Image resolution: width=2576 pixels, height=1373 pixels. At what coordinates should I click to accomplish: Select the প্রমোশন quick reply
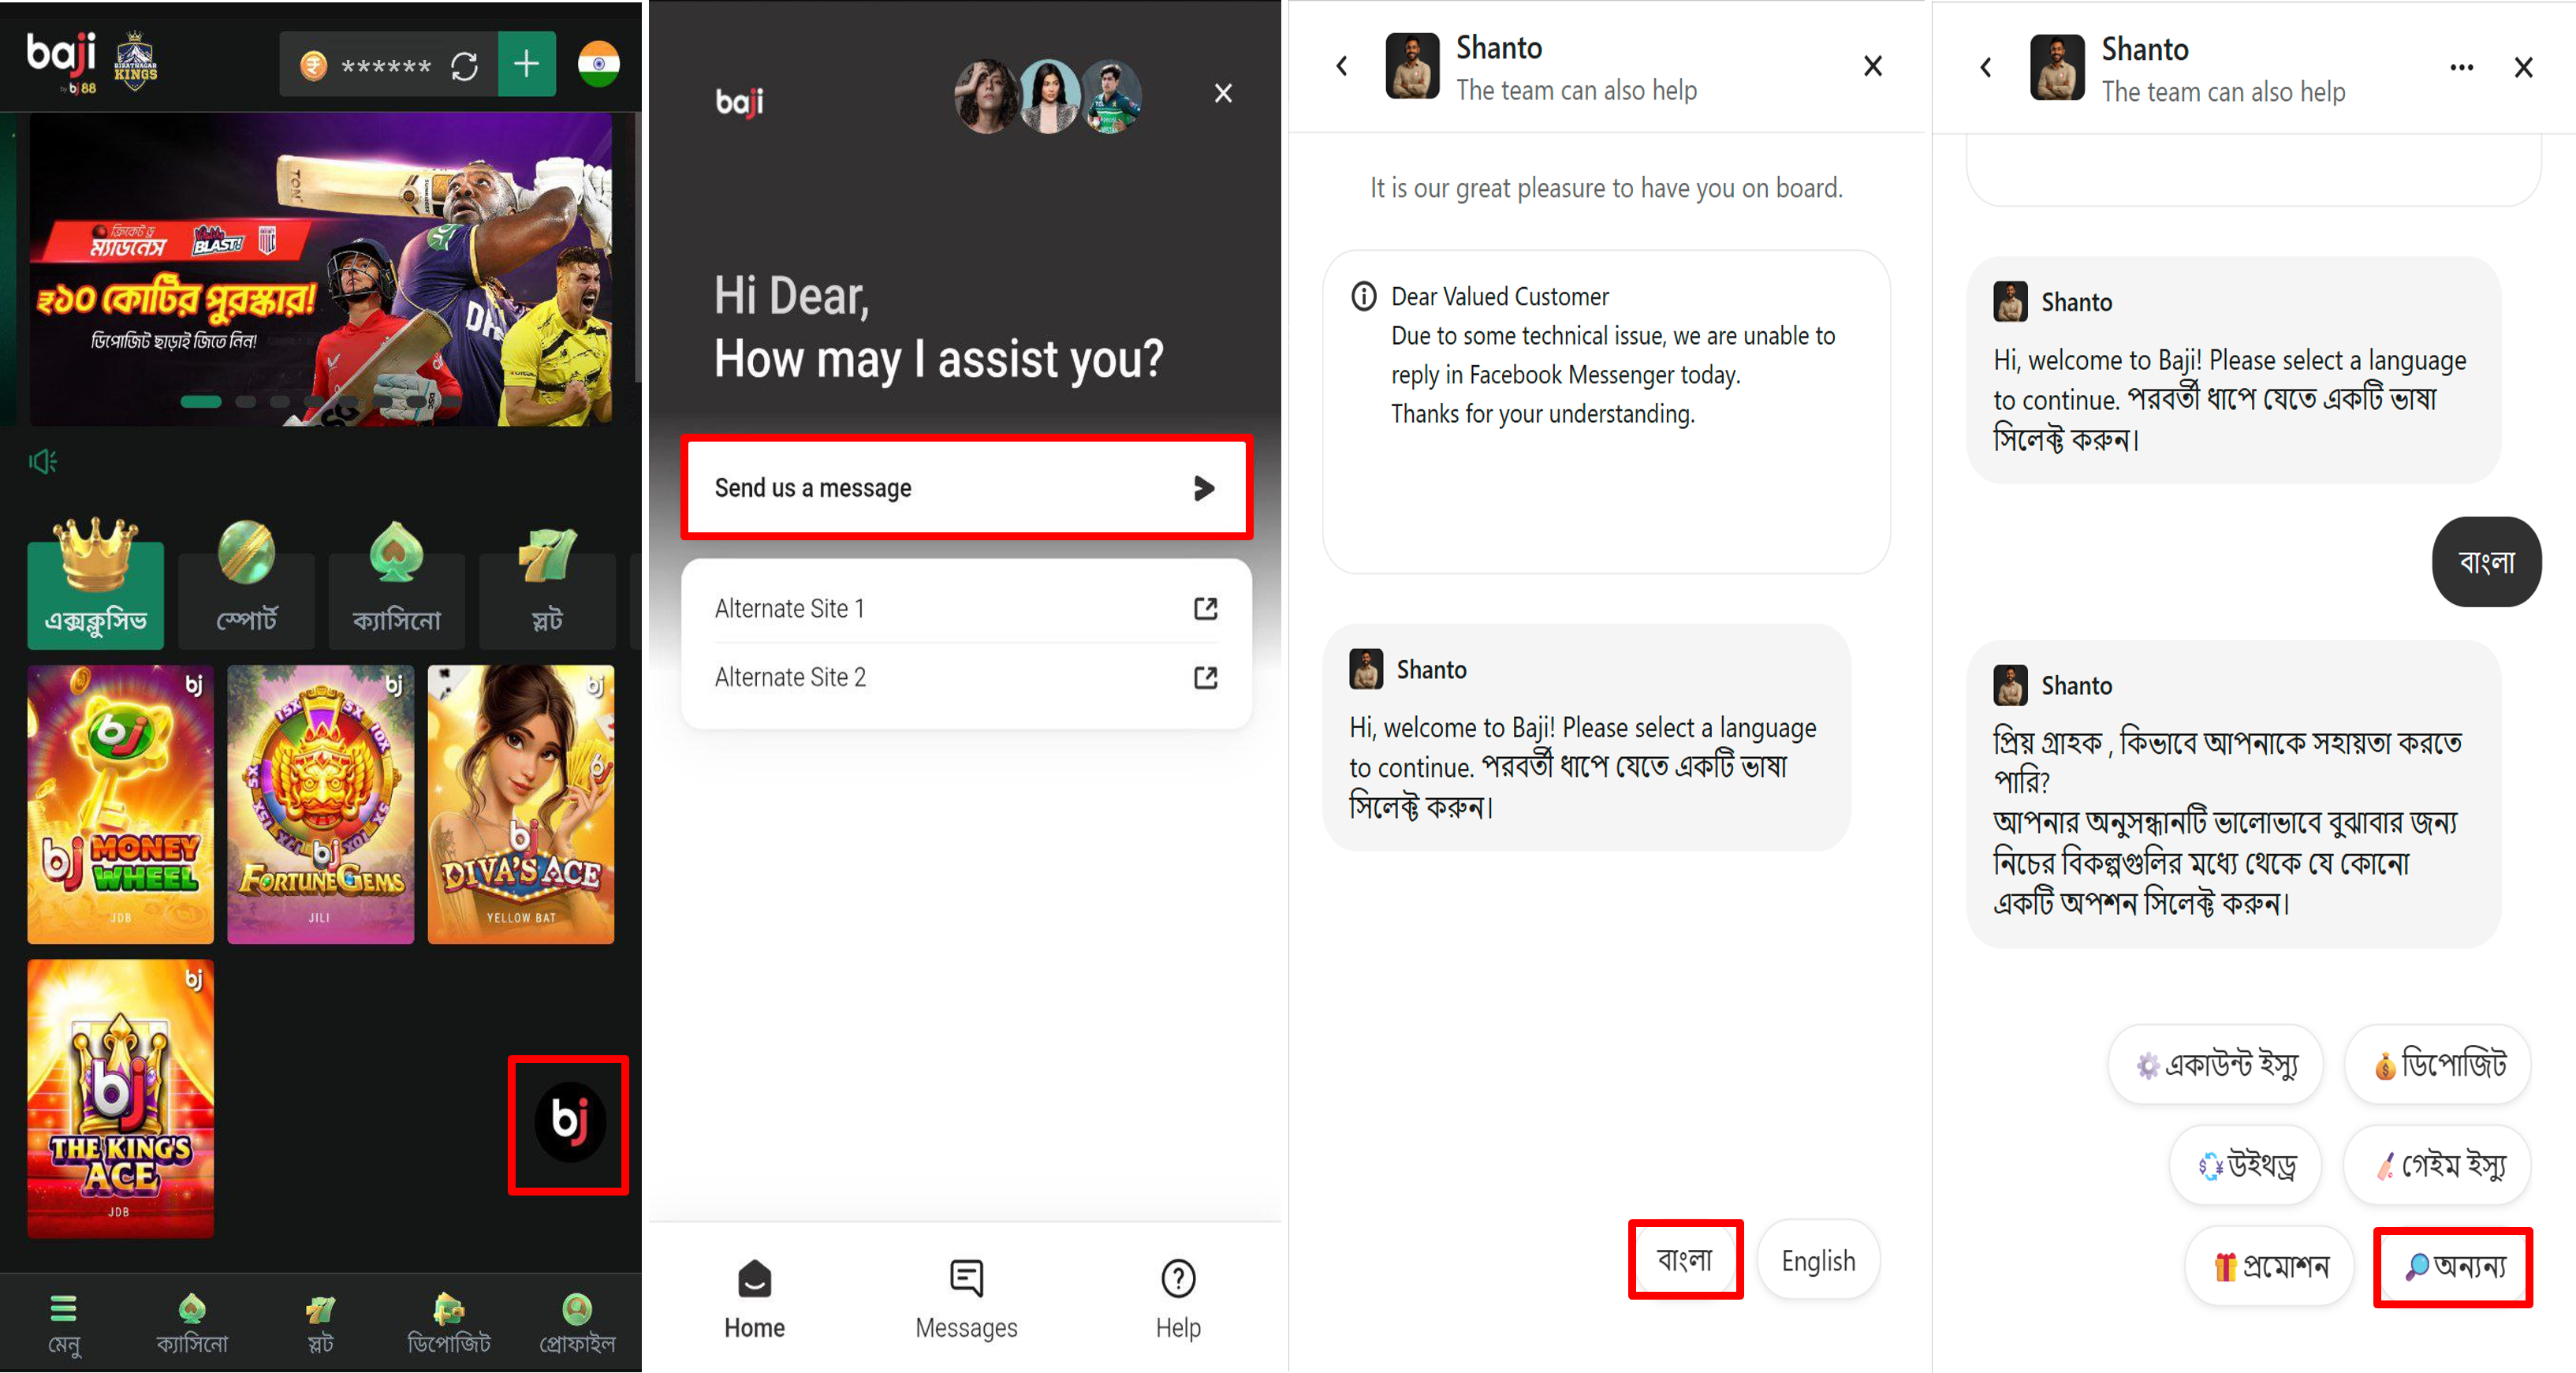[2269, 1266]
